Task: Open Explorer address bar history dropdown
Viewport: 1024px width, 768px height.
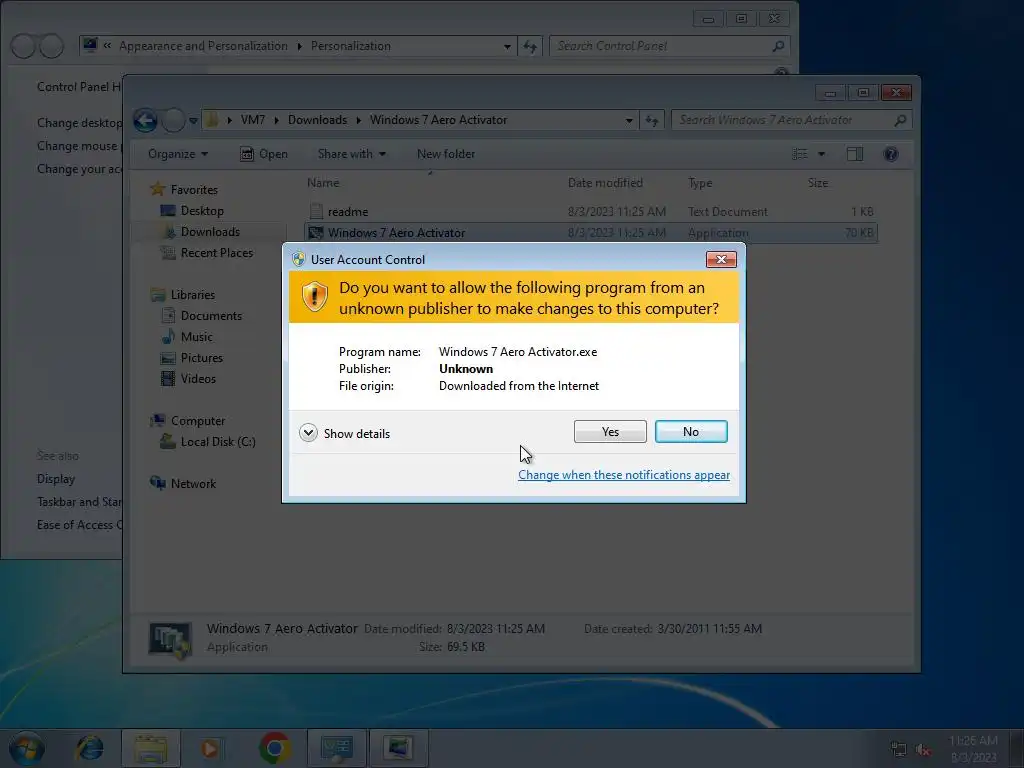Action: coord(629,120)
